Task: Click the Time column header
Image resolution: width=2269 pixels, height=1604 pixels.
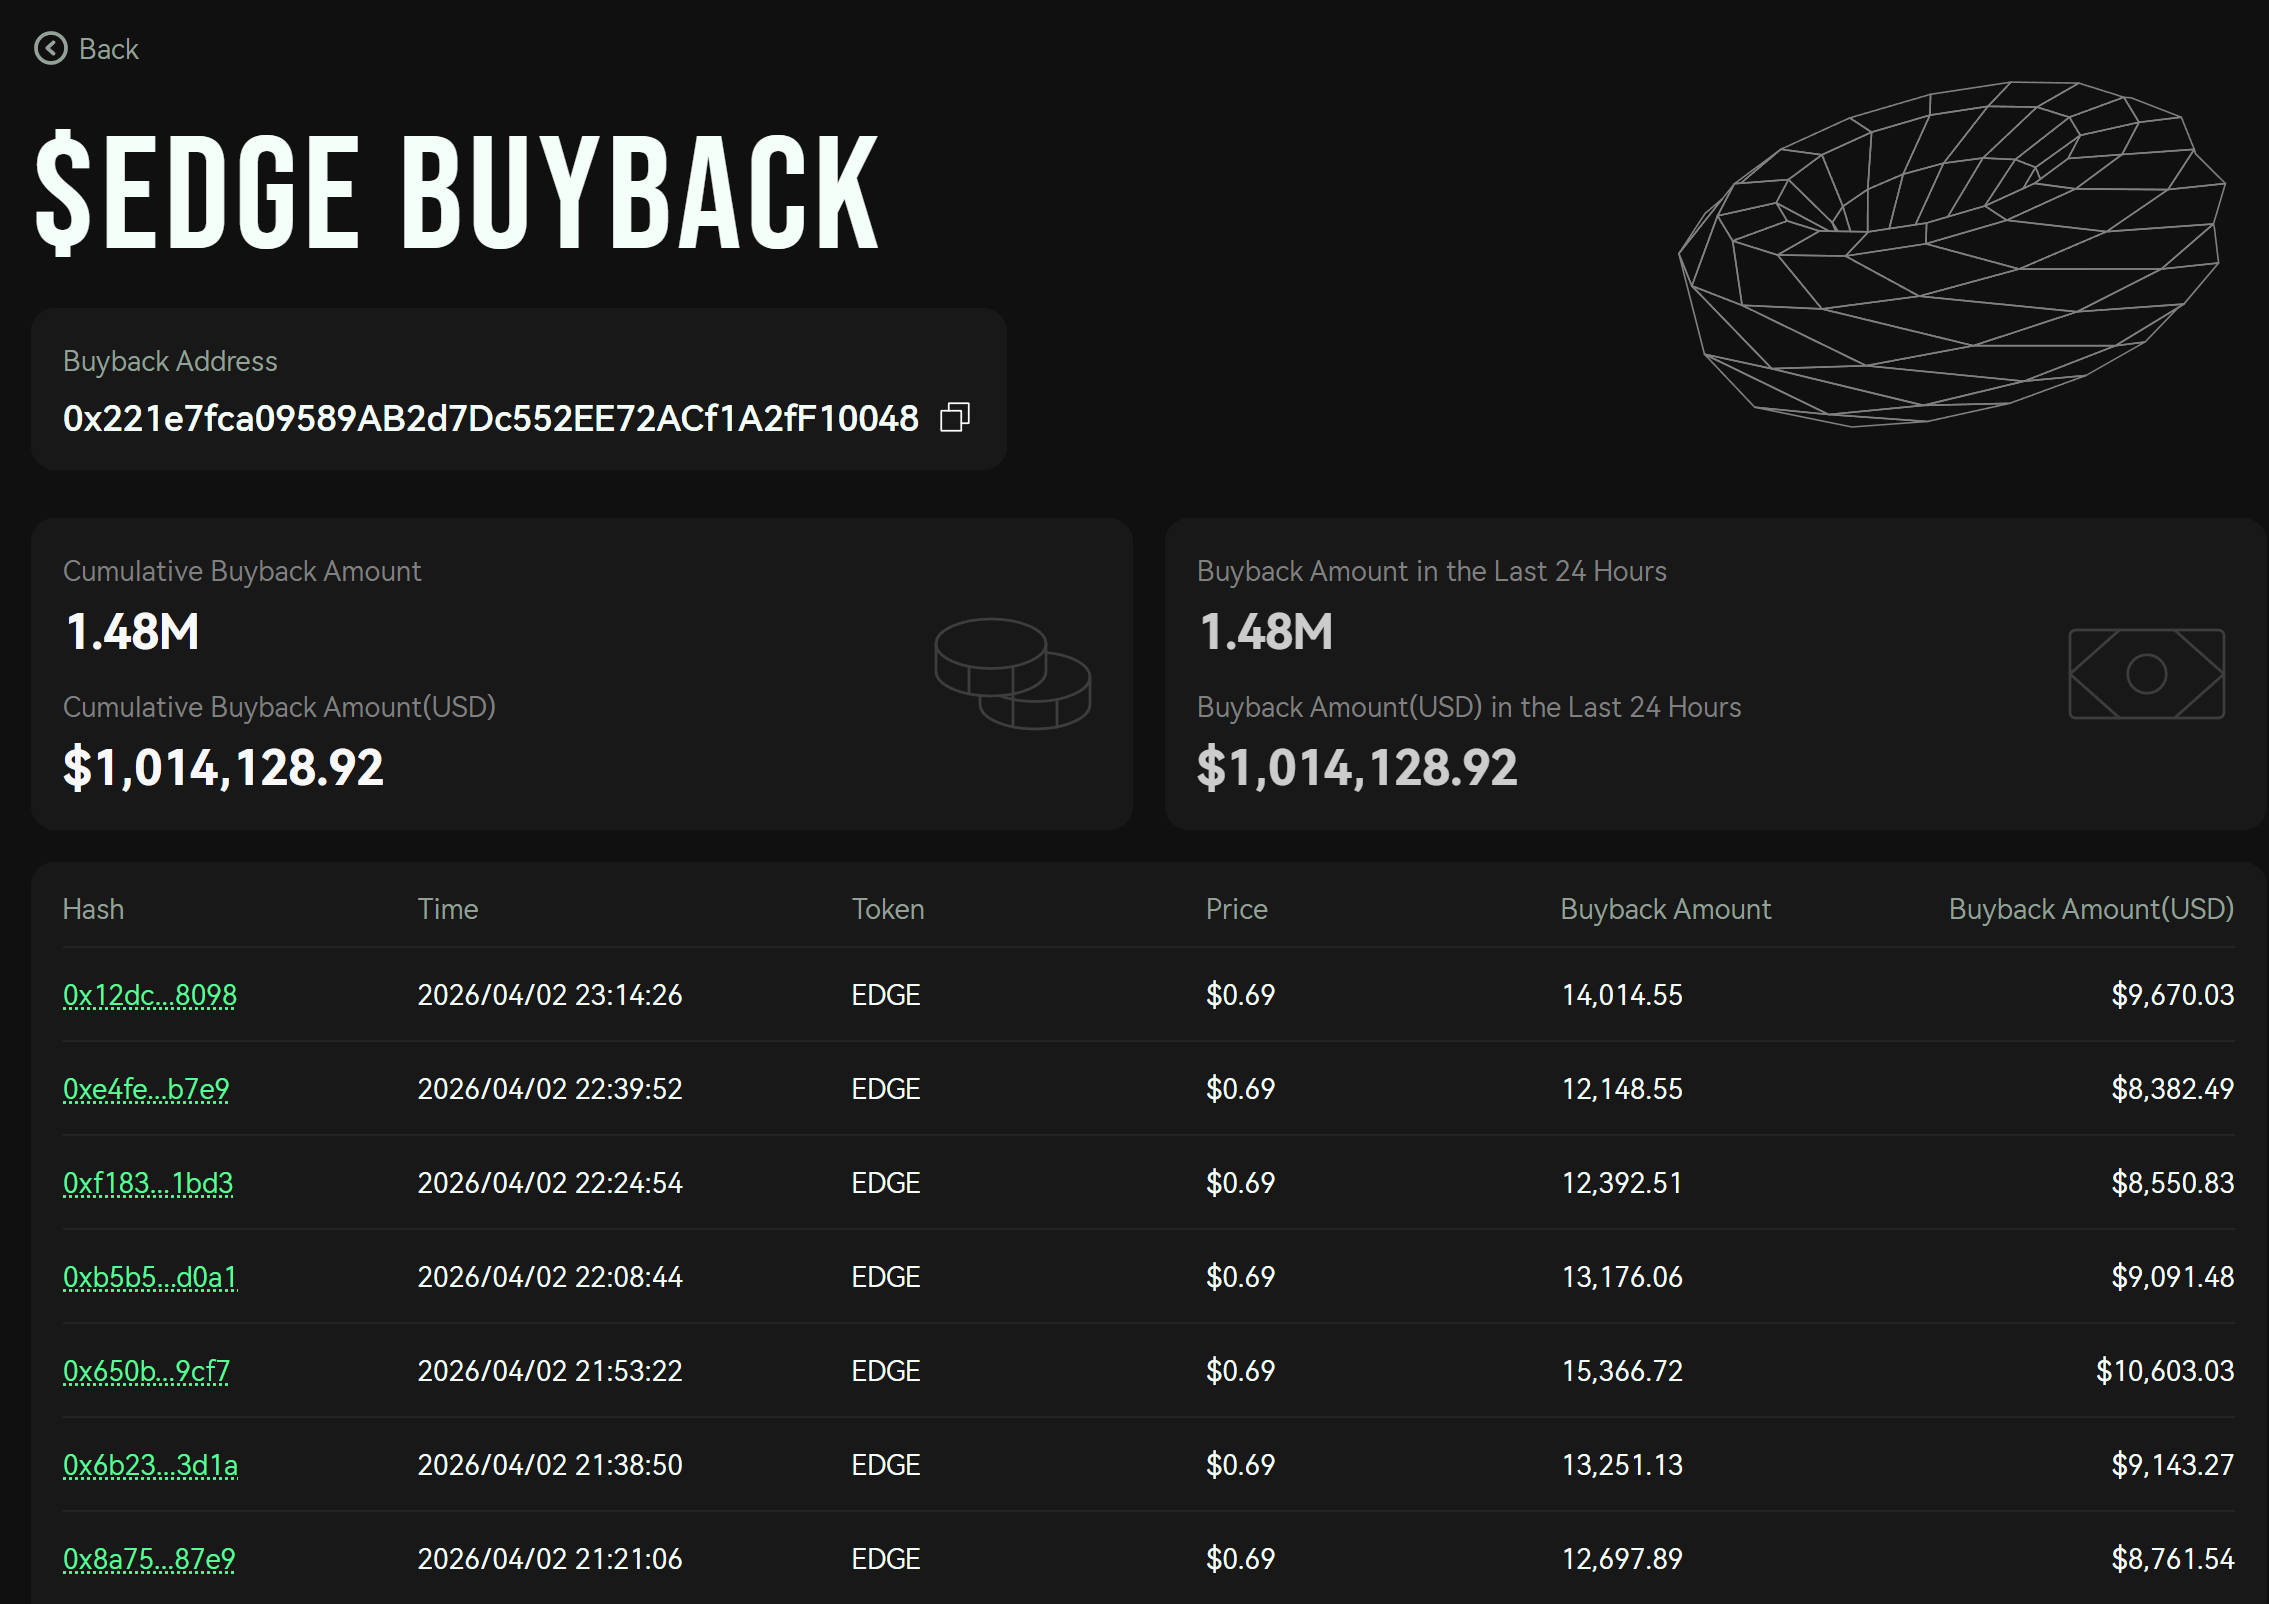Action: pyautogui.click(x=447, y=909)
